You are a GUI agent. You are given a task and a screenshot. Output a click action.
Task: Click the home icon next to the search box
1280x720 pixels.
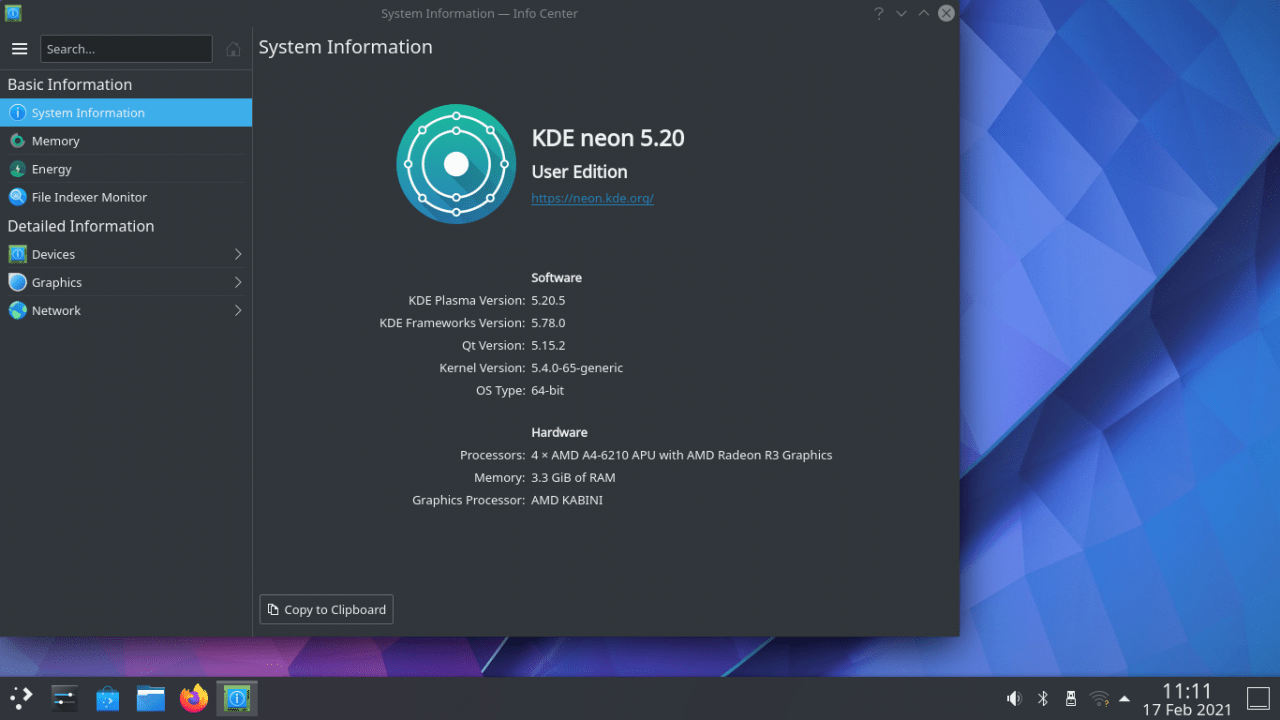coord(233,49)
